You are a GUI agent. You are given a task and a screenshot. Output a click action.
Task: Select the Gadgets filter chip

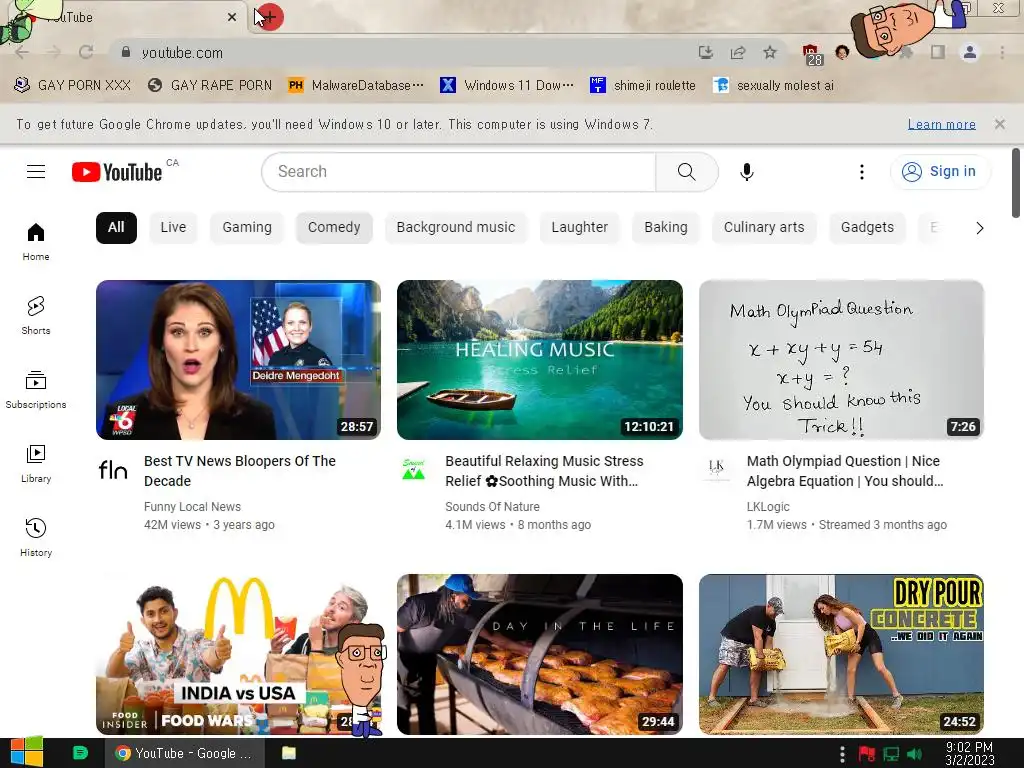pyautogui.click(x=867, y=227)
